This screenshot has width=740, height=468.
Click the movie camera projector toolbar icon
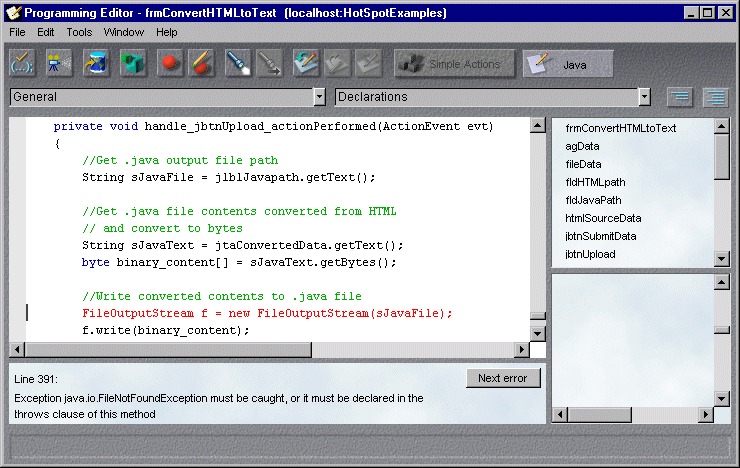pos(59,63)
